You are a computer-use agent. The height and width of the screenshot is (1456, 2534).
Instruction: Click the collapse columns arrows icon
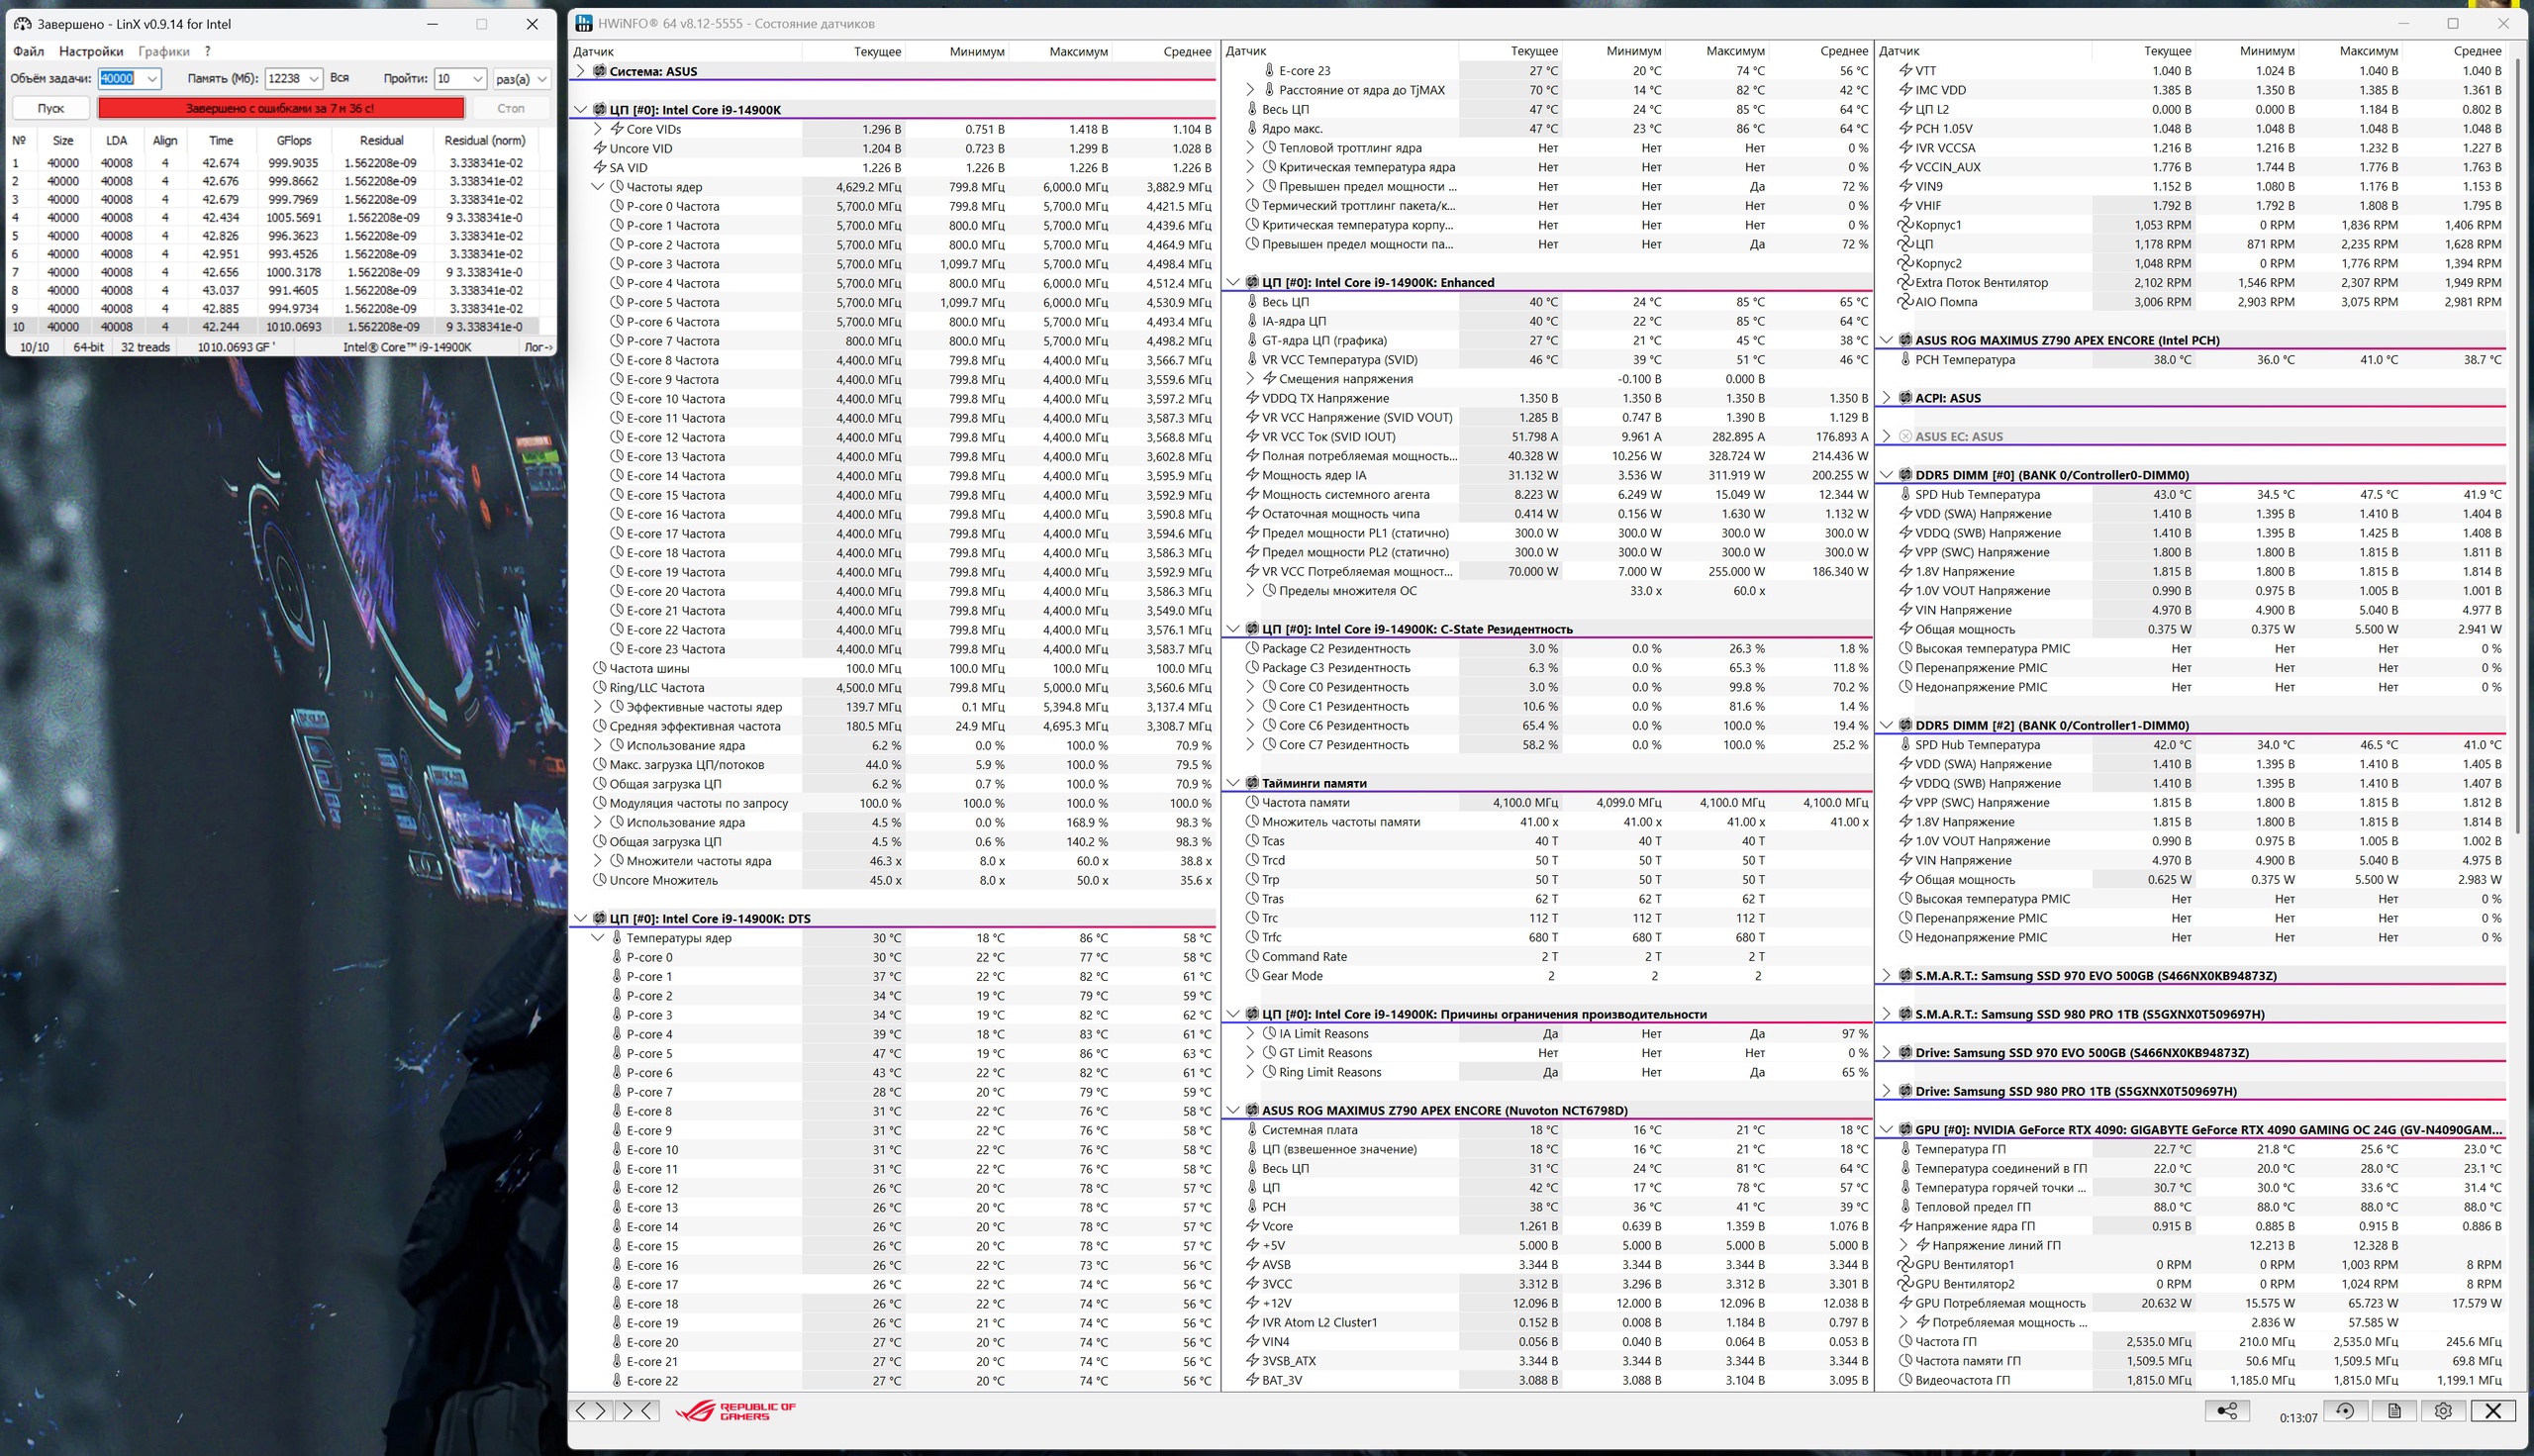coord(638,1411)
